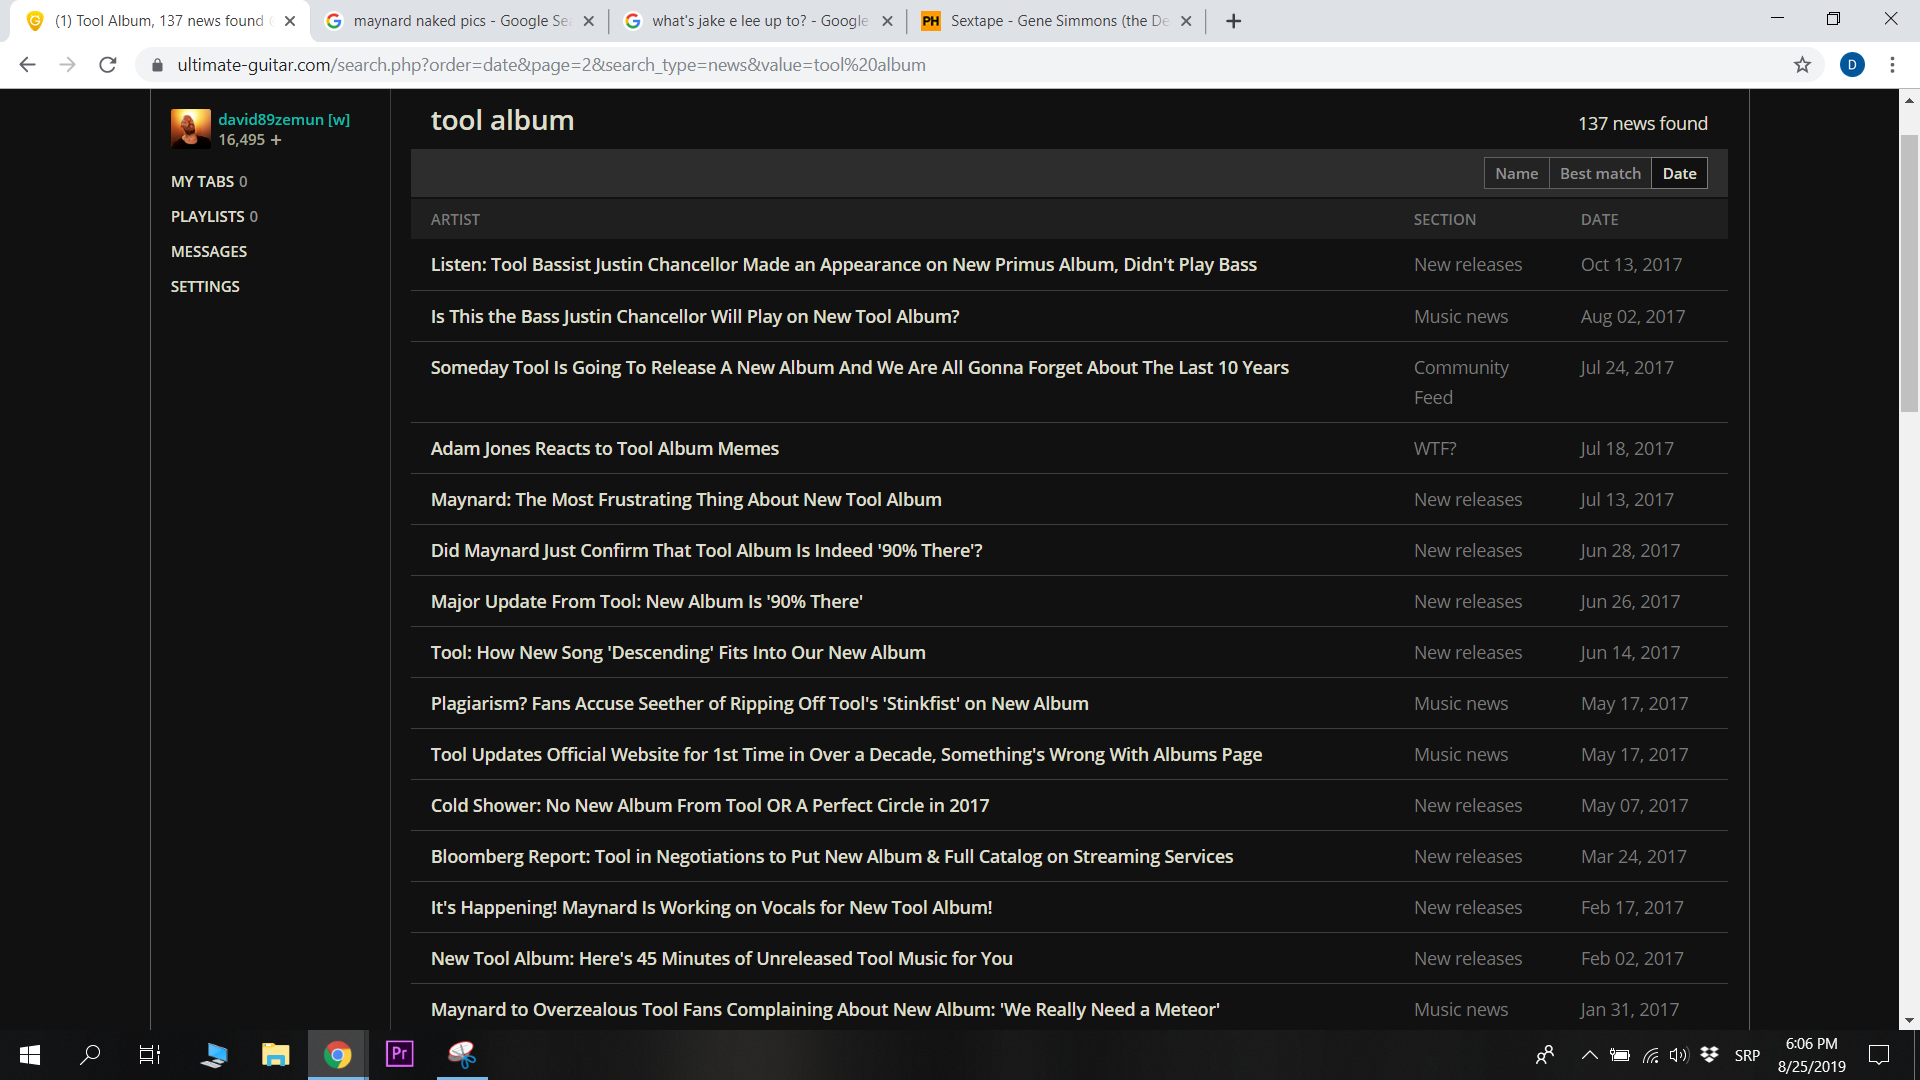Open 'We Really Need a Meteor' article
This screenshot has width=1920, height=1080.
[x=824, y=1009]
